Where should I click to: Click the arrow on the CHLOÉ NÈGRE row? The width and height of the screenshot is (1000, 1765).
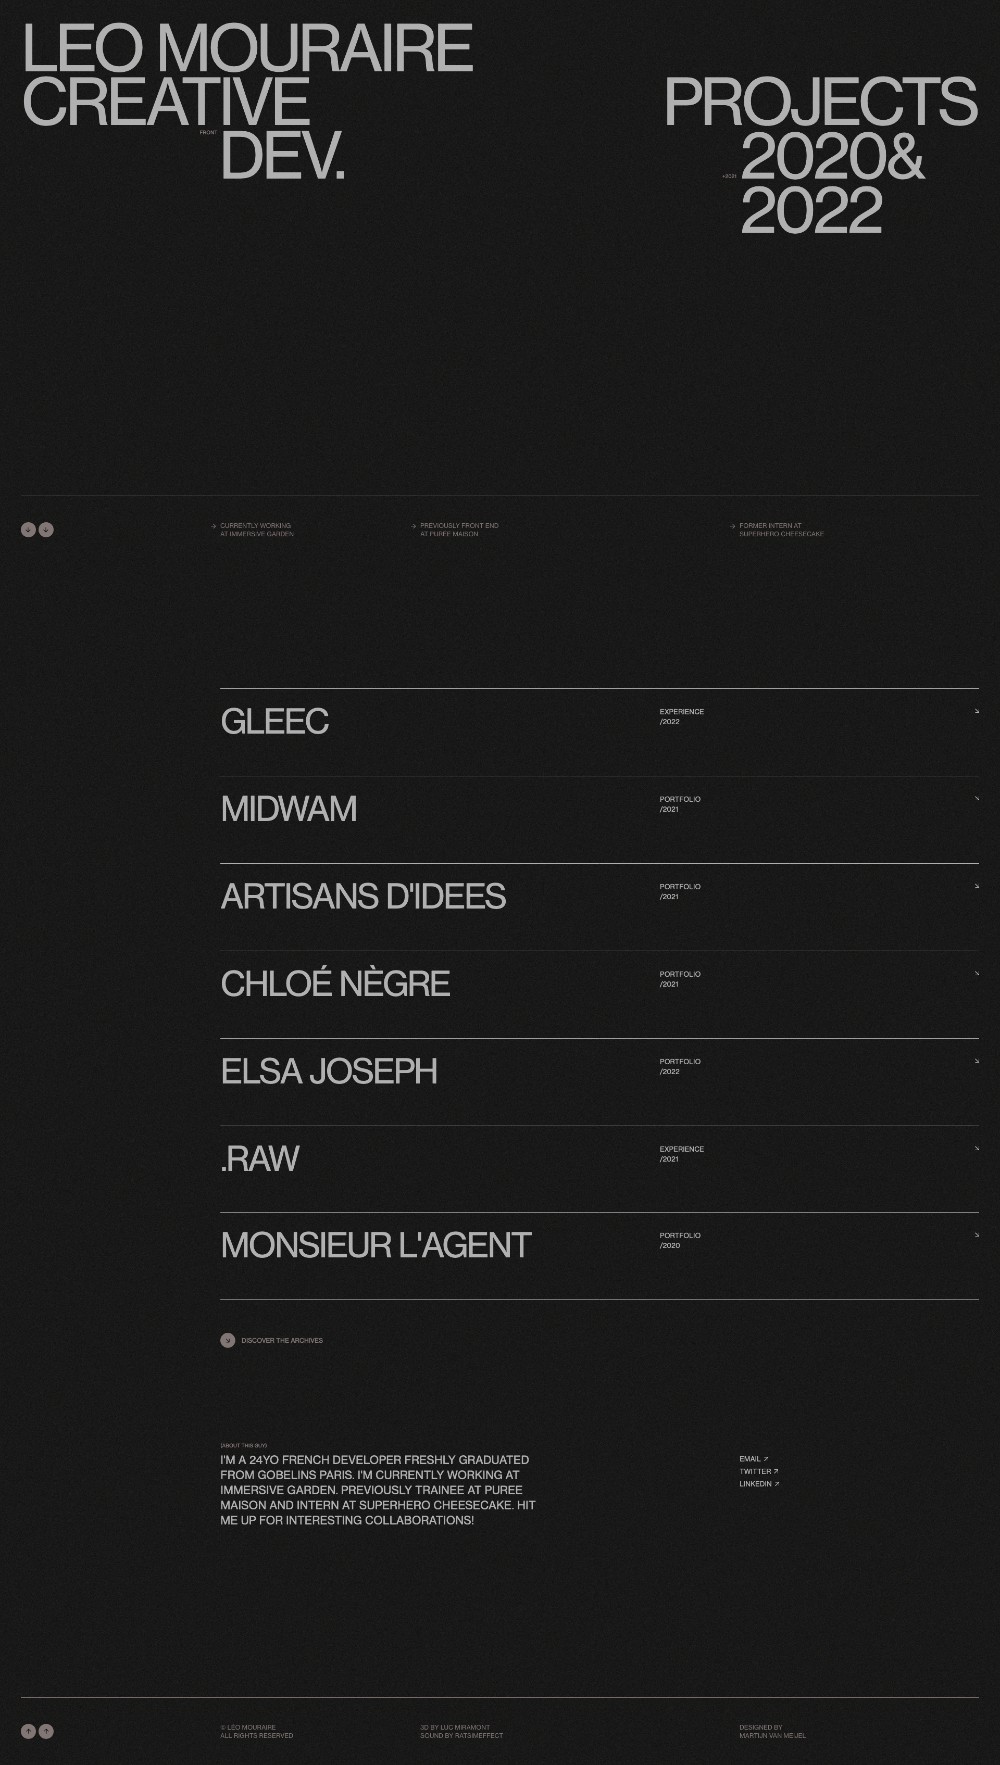[976, 973]
